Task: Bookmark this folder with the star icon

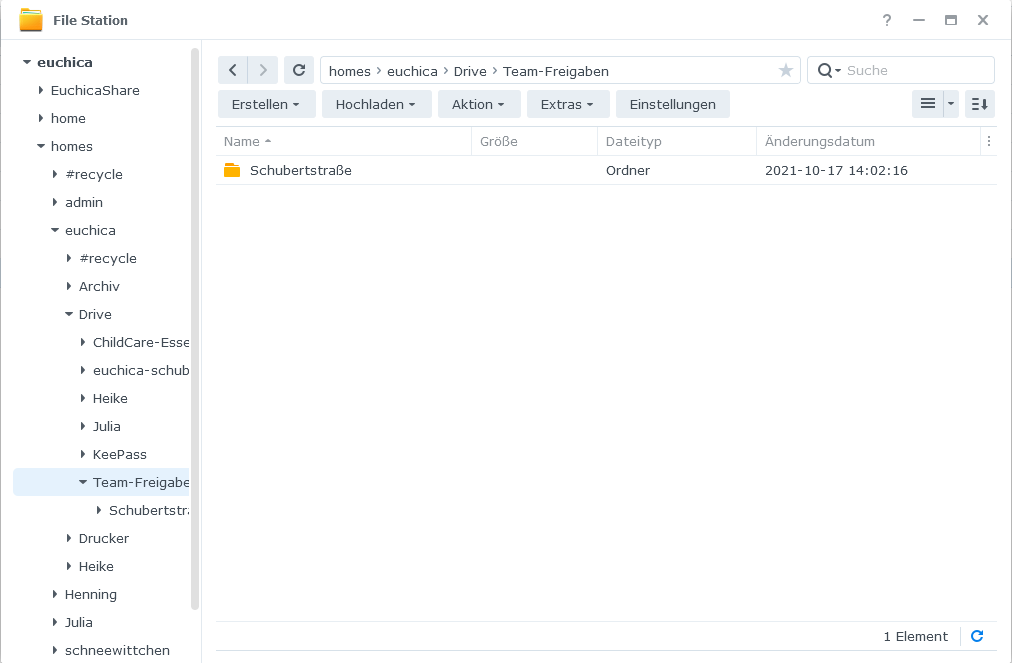Action: pyautogui.click(x=785, y=71)
